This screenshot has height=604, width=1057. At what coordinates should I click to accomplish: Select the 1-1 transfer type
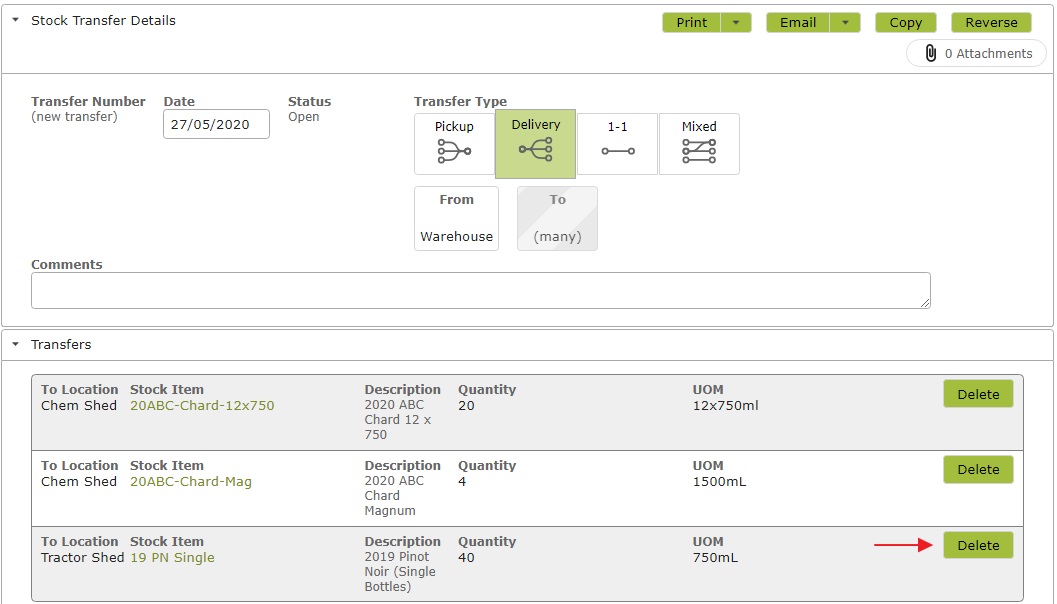point(617,144)
